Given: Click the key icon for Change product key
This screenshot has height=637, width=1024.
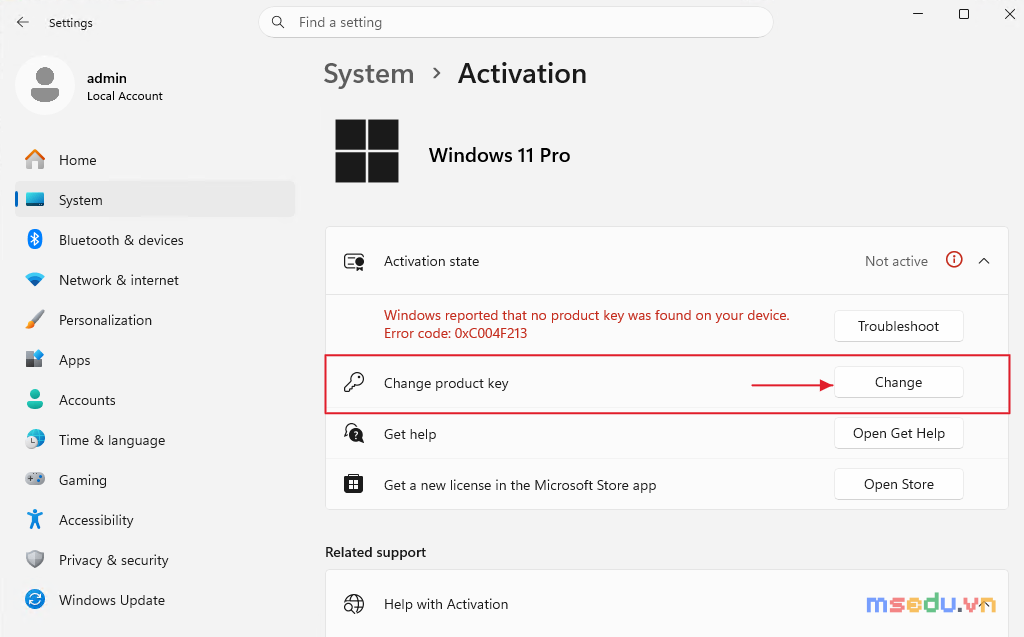Looking at the screenshot, I should pyautogui.click(x=353, y=382).
